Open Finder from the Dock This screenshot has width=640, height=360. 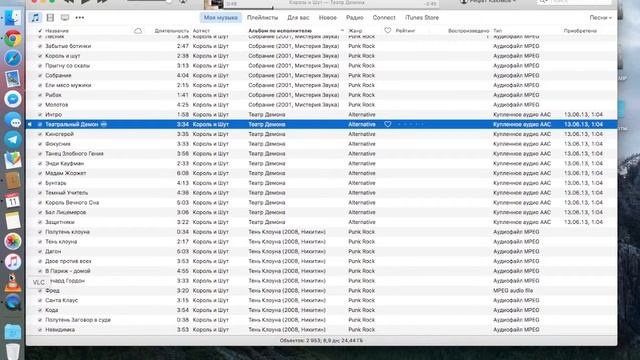point(13,17)
